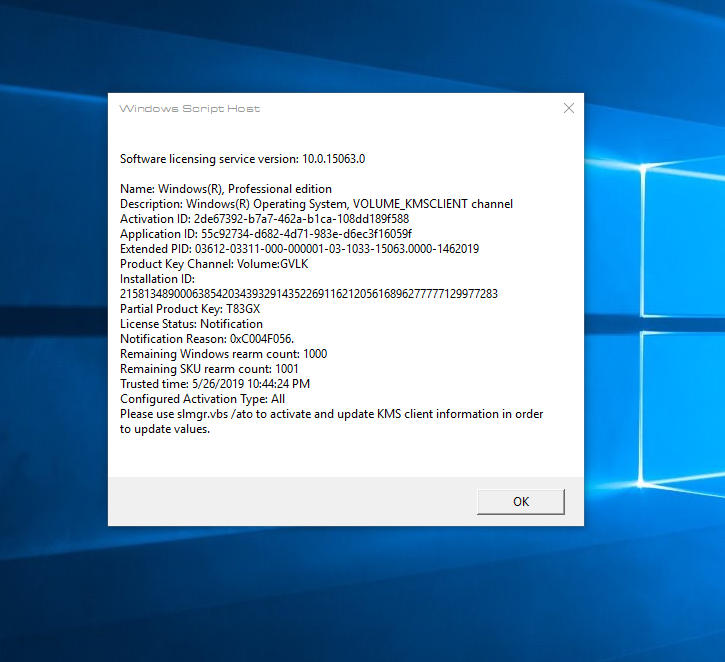Click the long Installation ID number
The image size is (725, 662).
coord(309,294)
